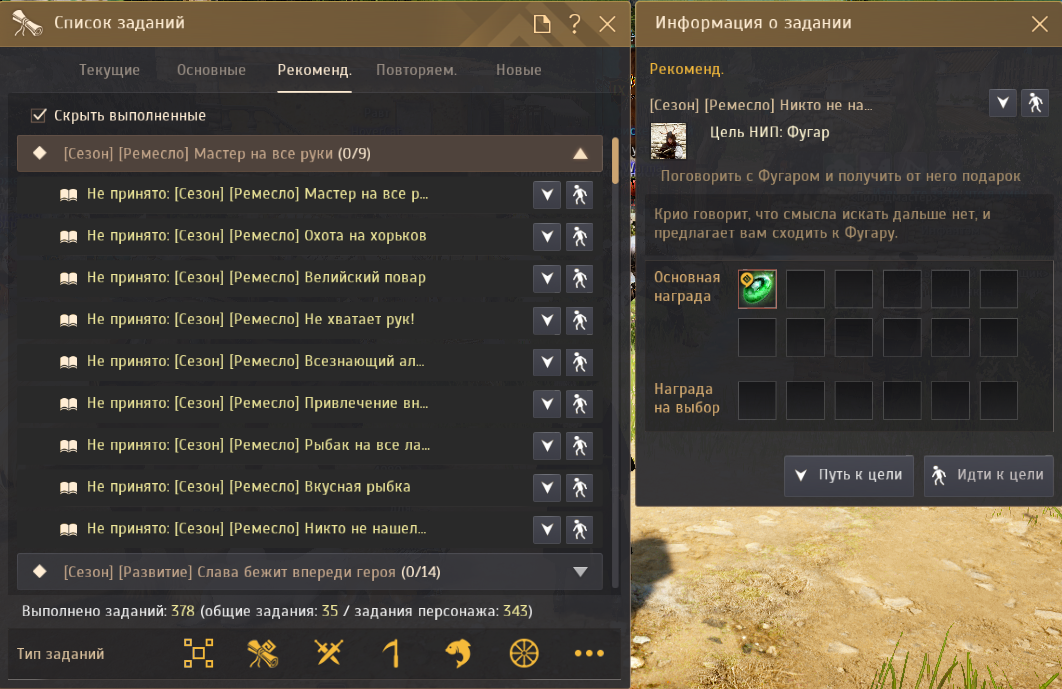Open more quest types via three-dots icon

click(589, 653)
